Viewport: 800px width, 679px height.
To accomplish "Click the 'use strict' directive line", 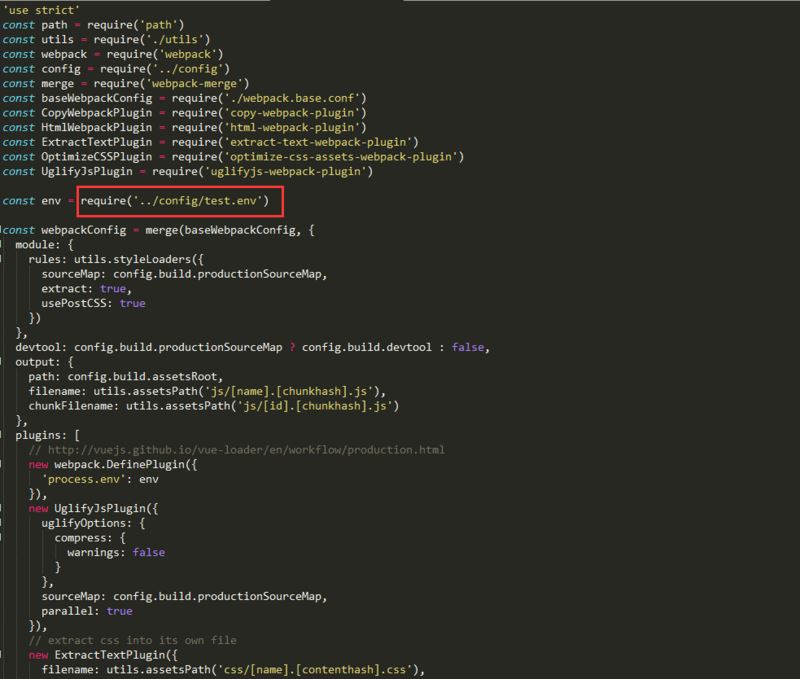I will tap(41, 10).
